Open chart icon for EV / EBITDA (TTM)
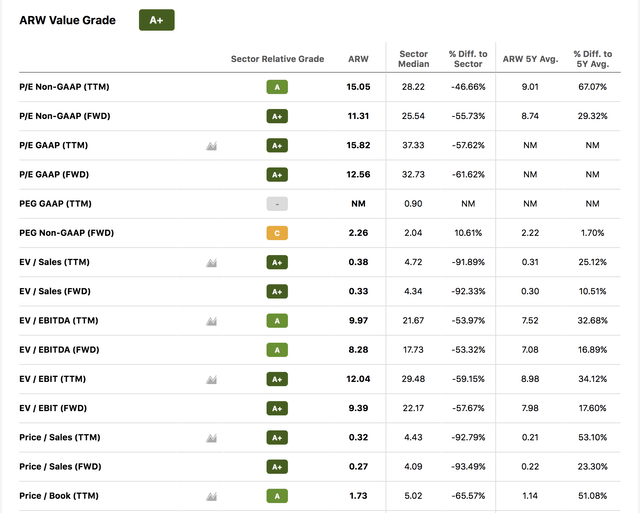 pyautogui.click(x=211, y=321)
